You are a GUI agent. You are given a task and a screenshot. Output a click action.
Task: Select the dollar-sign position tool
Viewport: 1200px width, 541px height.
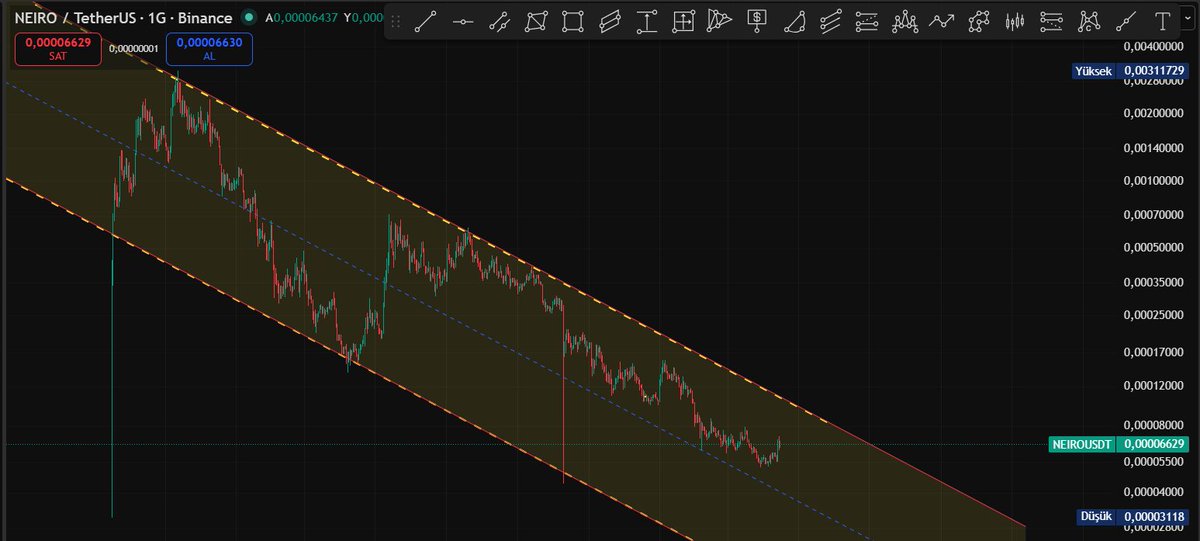tap(758, 21)
